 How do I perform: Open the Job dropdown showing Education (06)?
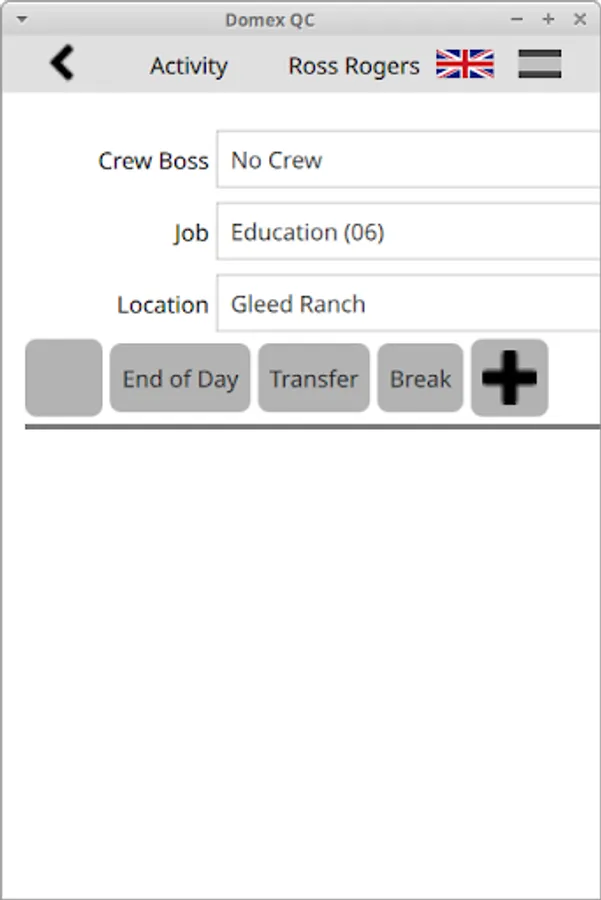(400, 232)
